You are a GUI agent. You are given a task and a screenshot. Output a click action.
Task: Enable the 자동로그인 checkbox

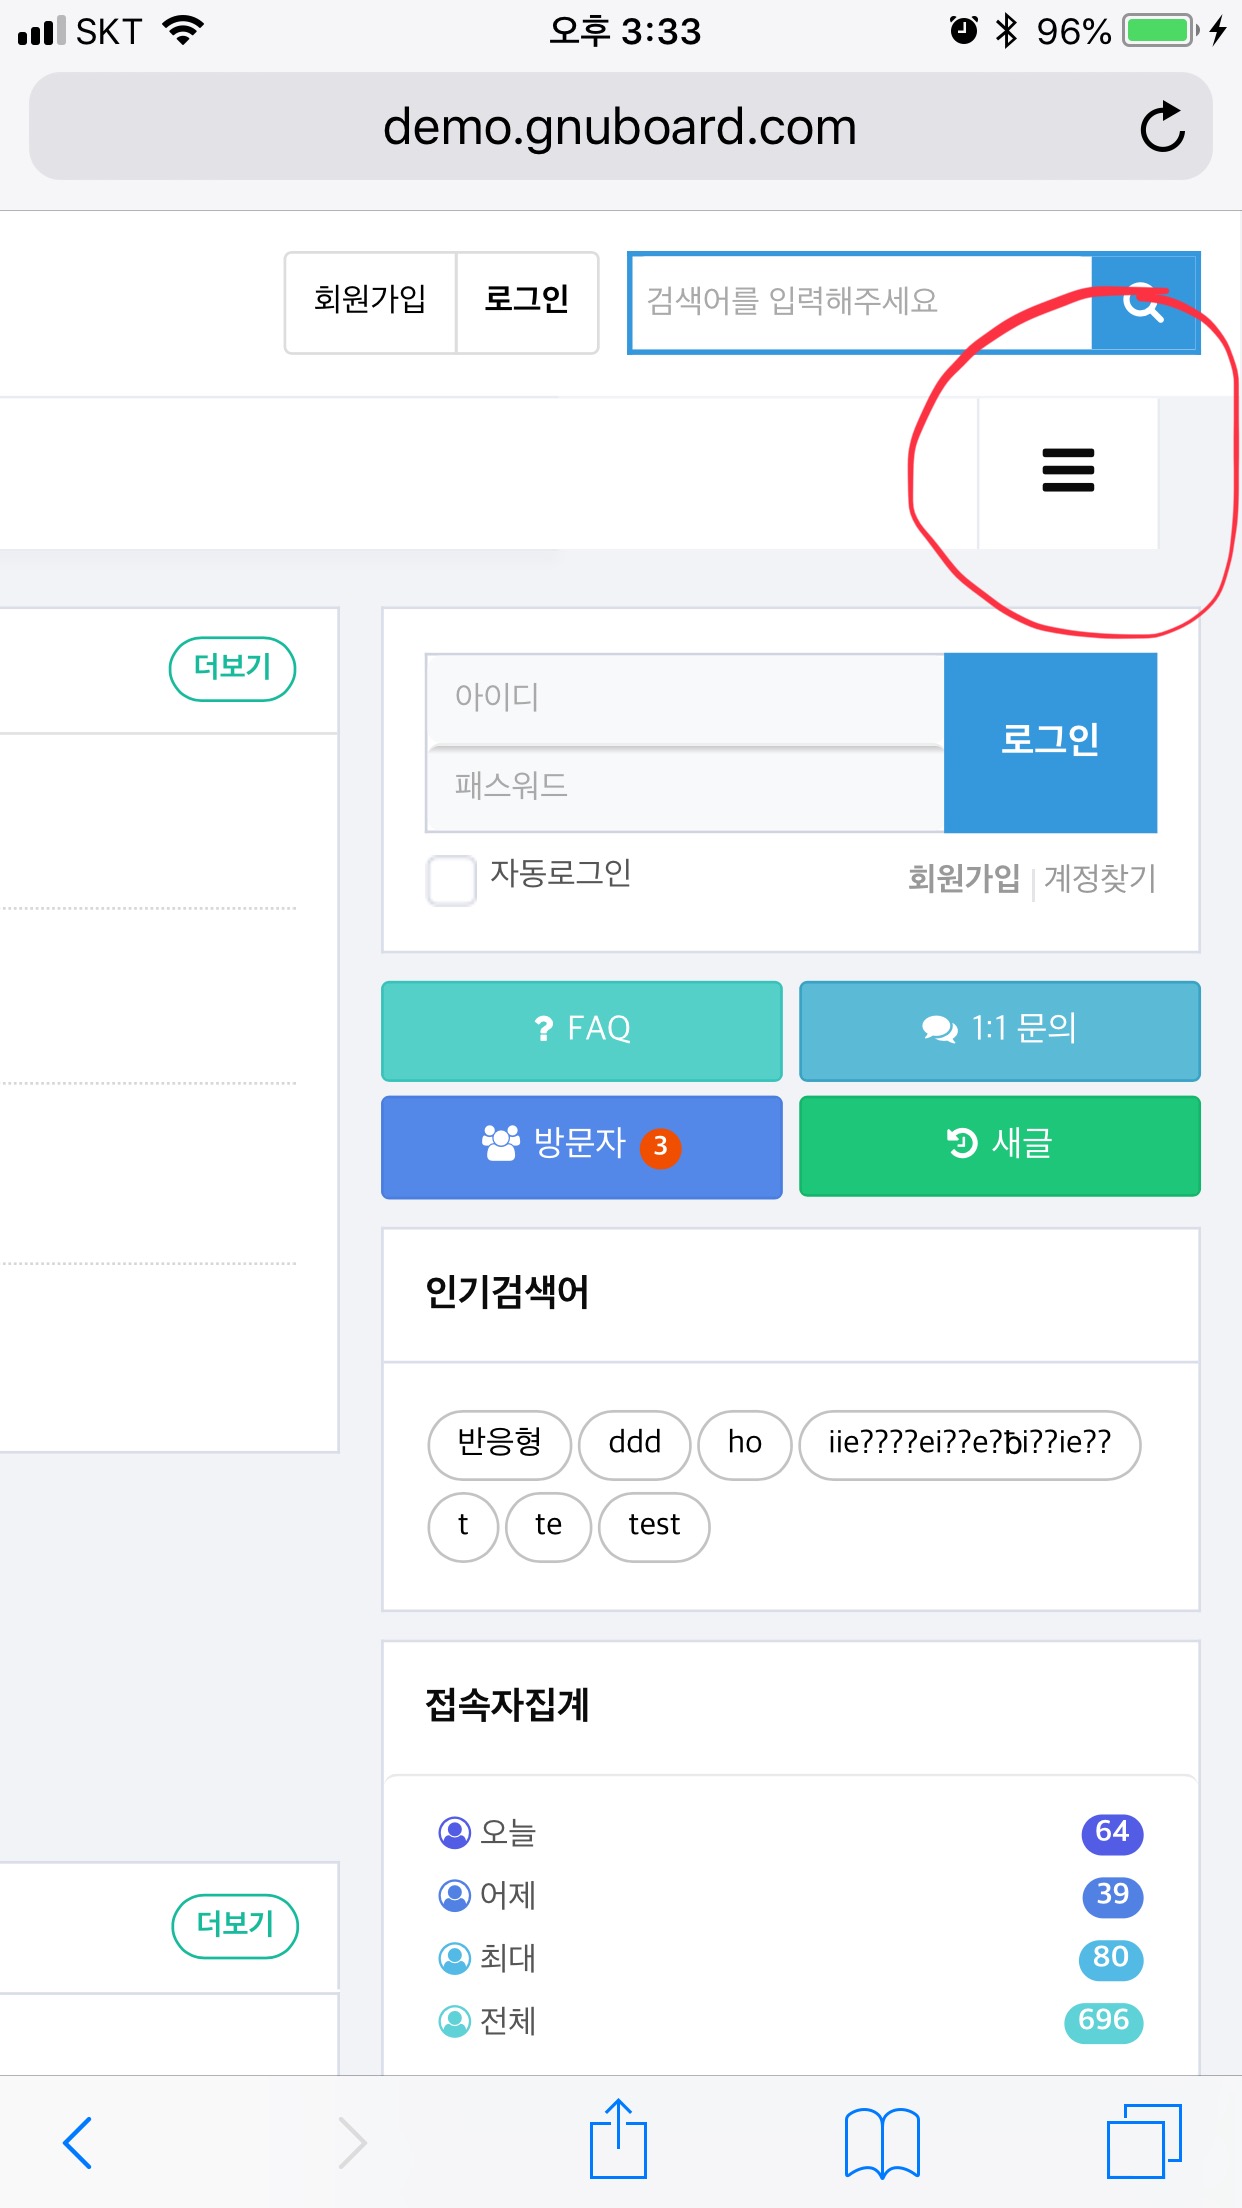click(x=451, y=880)
